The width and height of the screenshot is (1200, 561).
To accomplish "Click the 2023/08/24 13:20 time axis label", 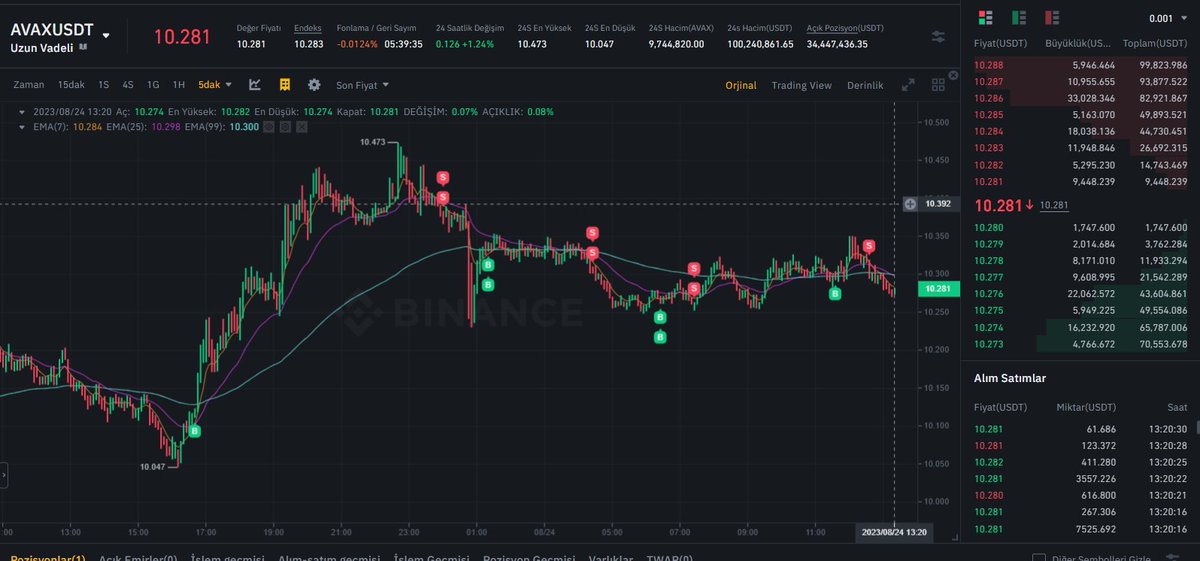I will tap(893, 532).
